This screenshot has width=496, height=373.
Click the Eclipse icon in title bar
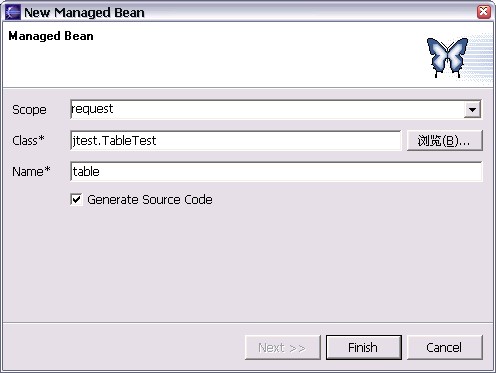point(13,12)
